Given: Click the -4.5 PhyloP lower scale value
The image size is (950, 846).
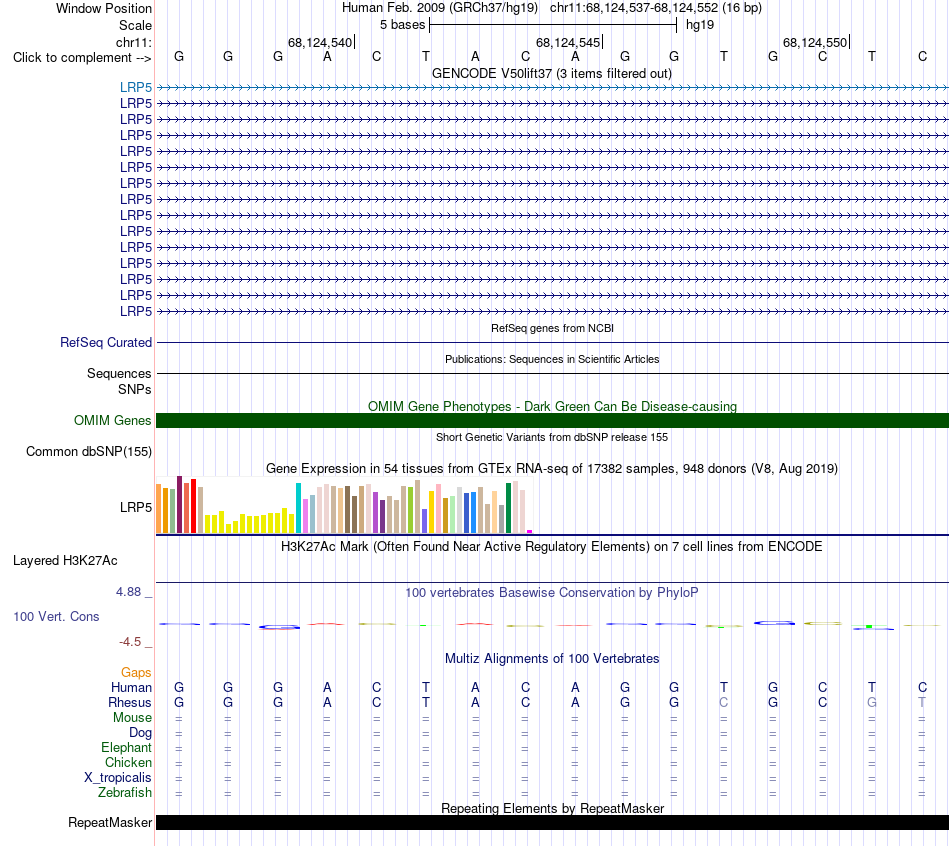Looking at the screenshot, I should [x=130, y=642].
